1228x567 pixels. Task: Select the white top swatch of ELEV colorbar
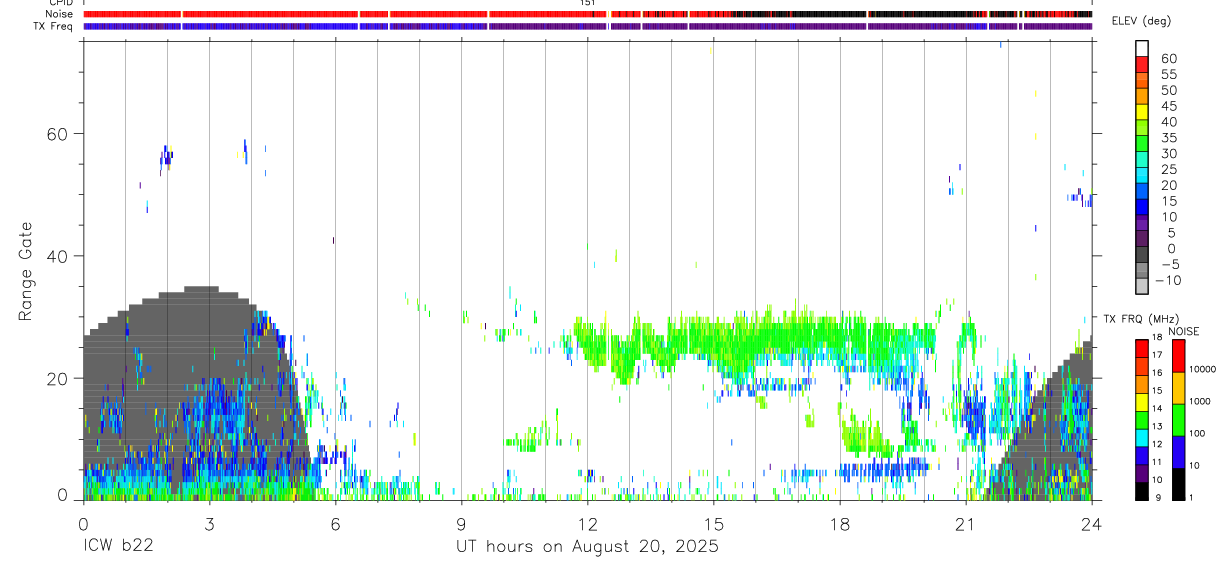point(1141,48)
